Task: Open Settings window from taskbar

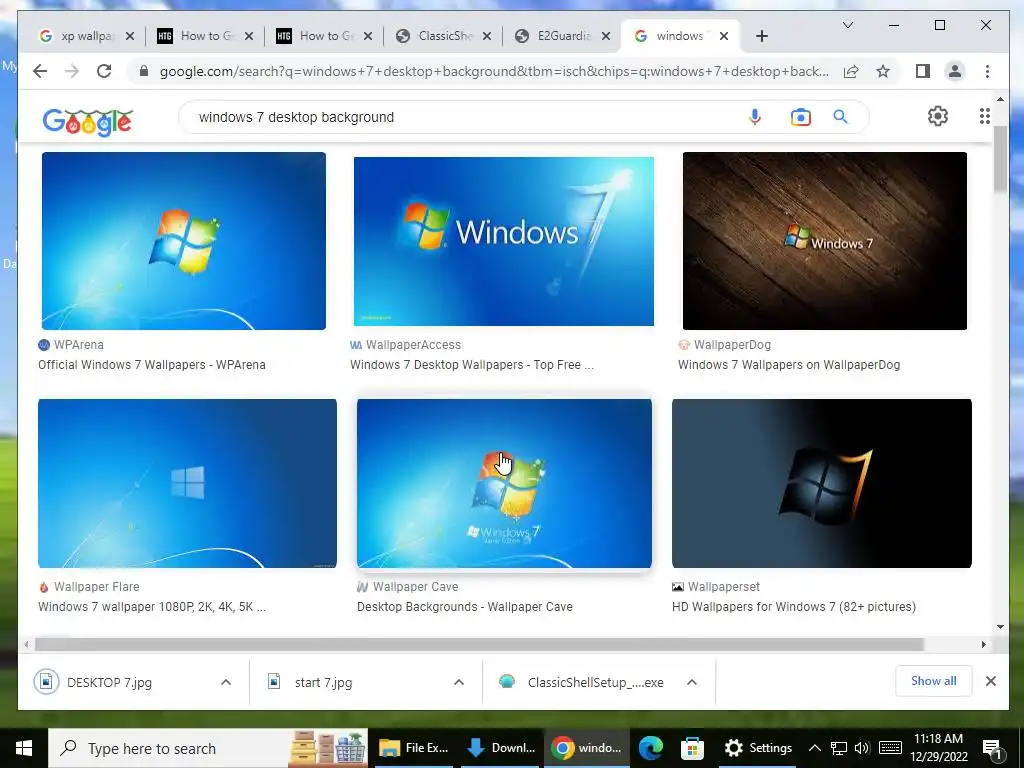Action: (x=759, y=748)
